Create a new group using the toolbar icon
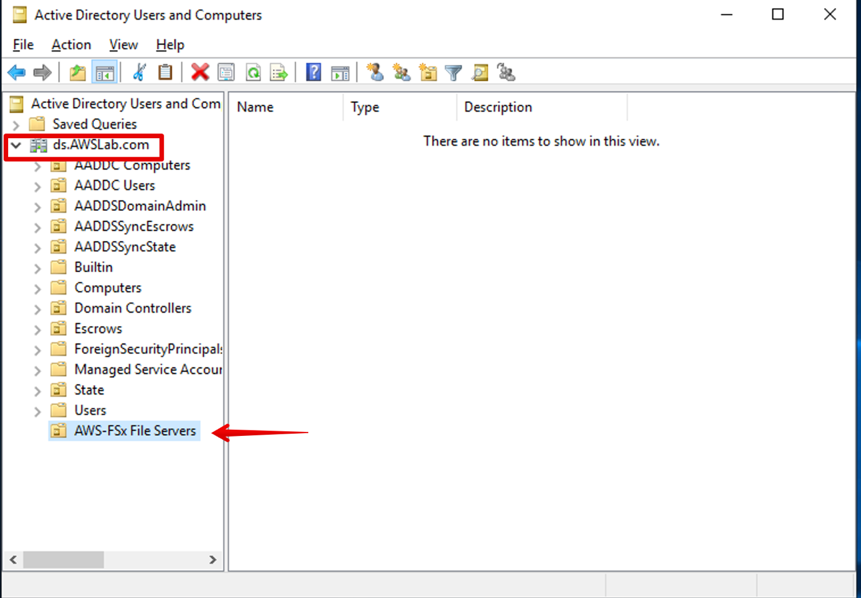The height and width of the screenshot is (598, 861). click(400, 72)
